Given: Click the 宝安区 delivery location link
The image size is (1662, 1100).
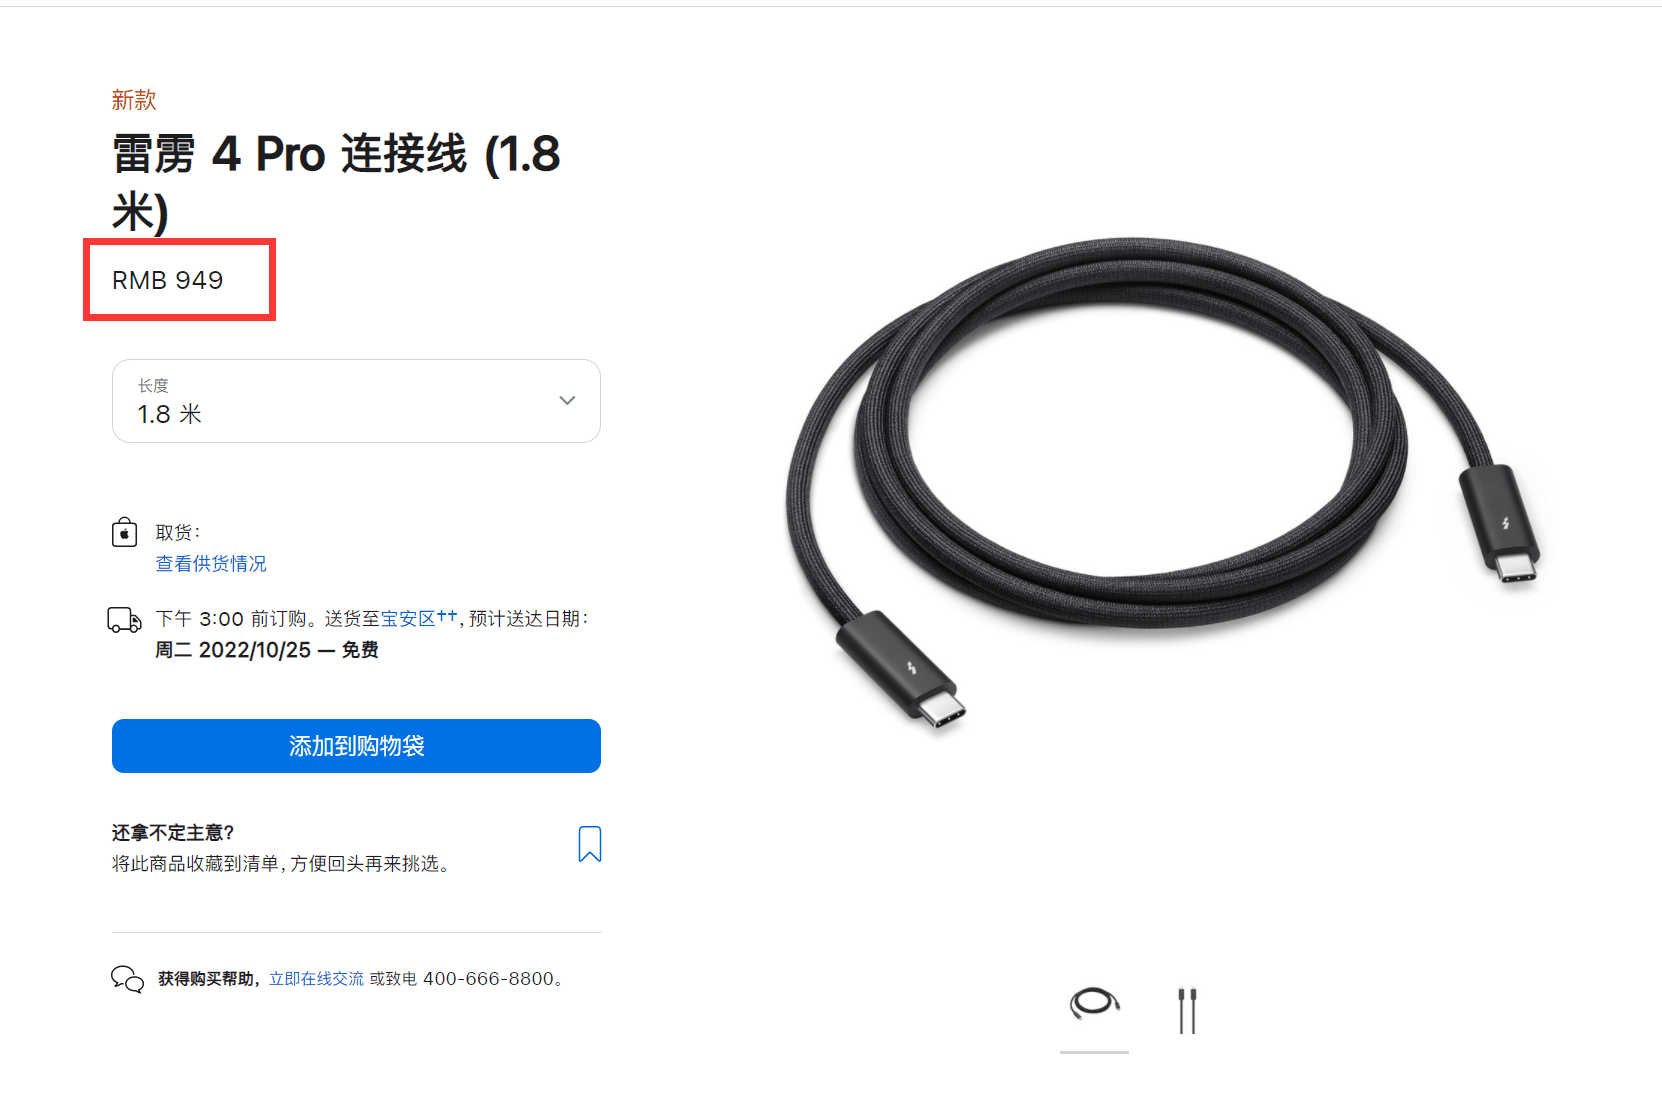Looking at the screenshot, I should pyautogui.click(x=408, y=619).
